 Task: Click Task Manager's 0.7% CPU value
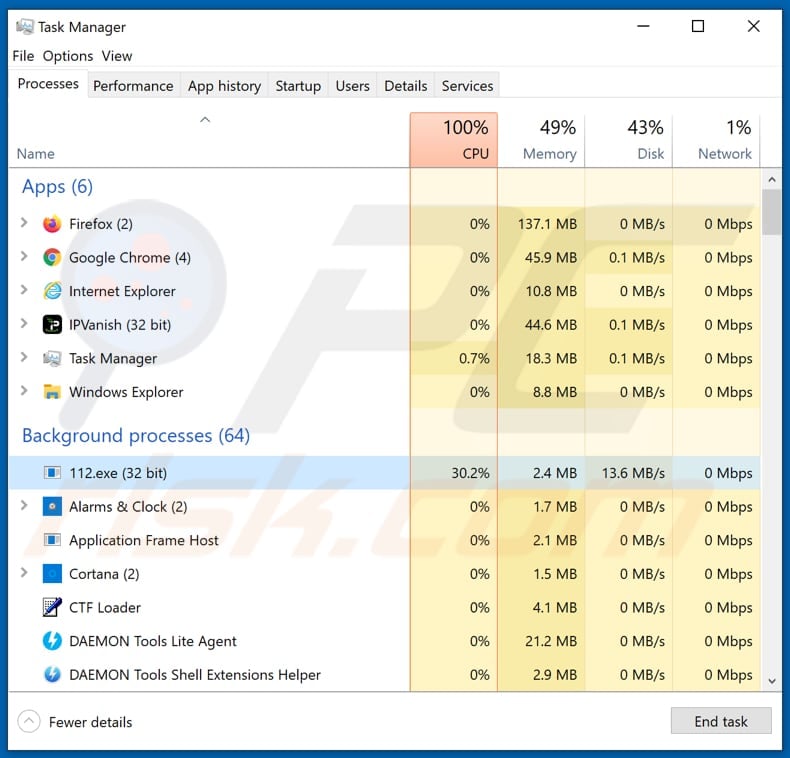(x=474, y=358)
